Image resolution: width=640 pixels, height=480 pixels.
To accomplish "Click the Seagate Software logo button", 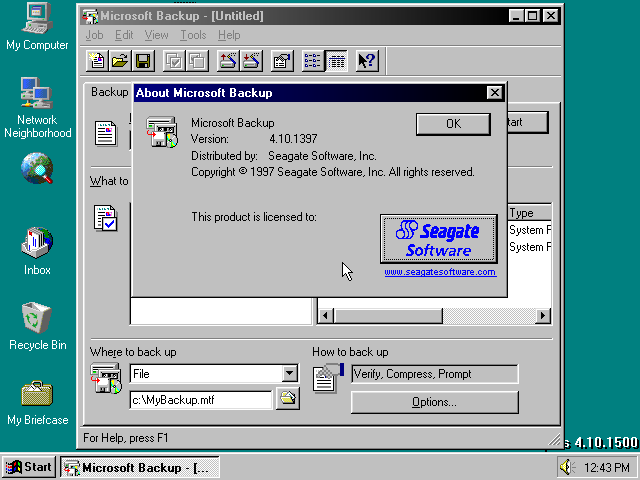I will tap(439, 239).
